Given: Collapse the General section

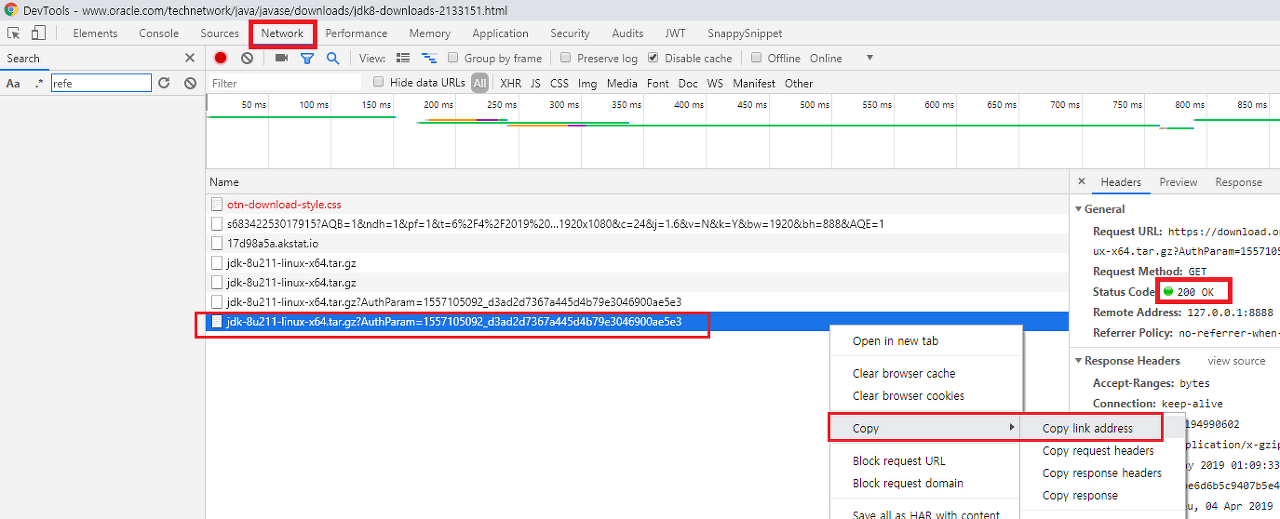Looking at the screenshot, I should [1078, 209].
